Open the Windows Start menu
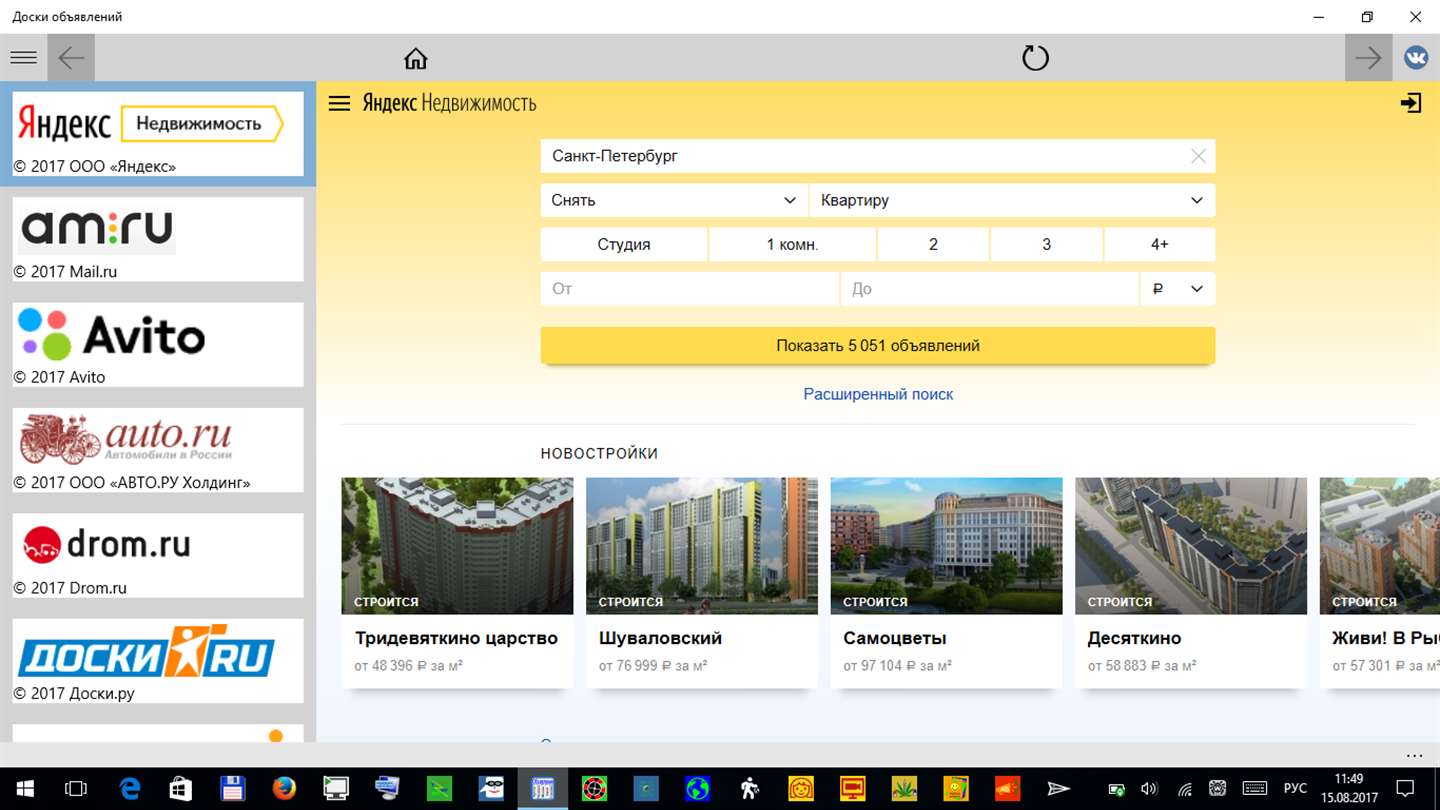 pos(24,789)
